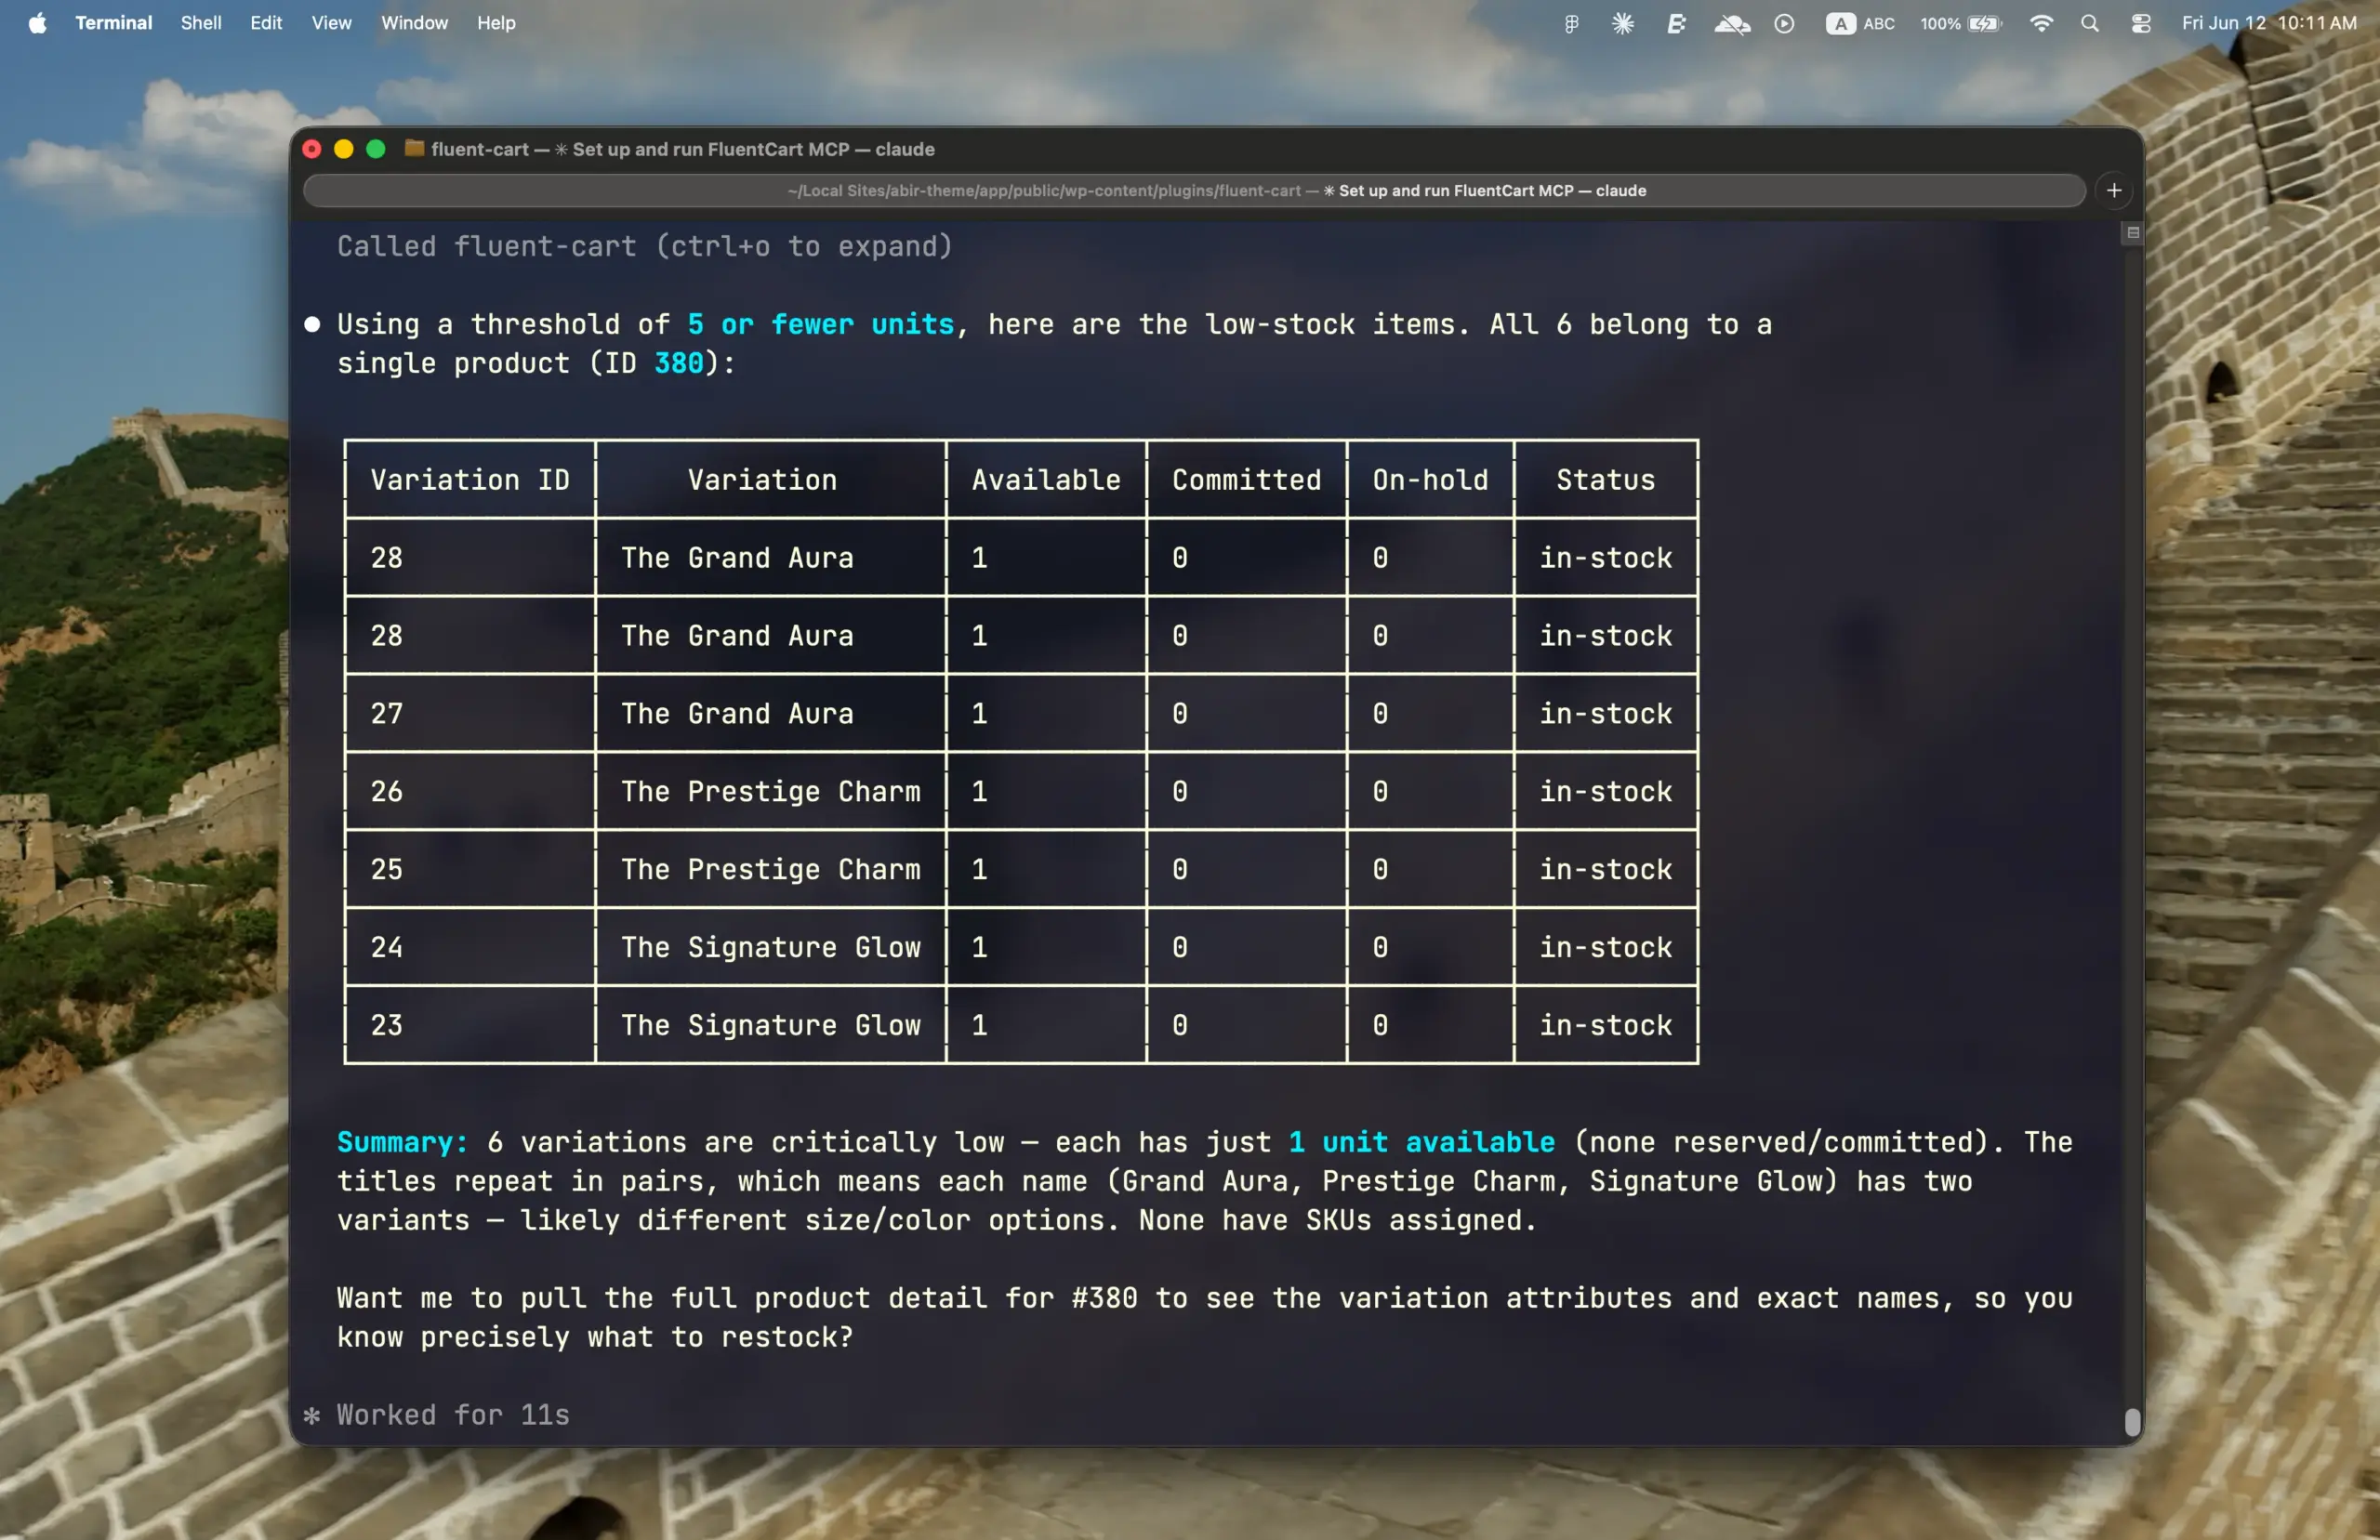Click the 'Variation ID' column header

[470, 480]
